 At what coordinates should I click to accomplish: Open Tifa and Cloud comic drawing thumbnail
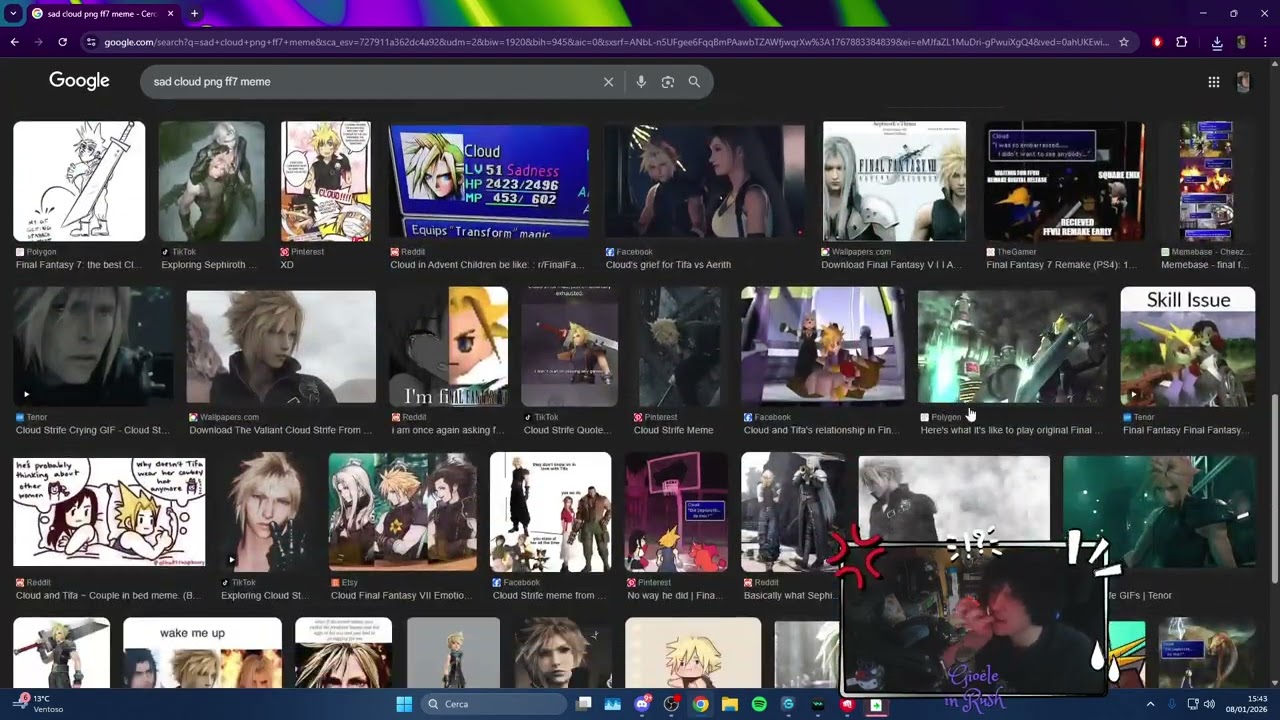[109, 511]
